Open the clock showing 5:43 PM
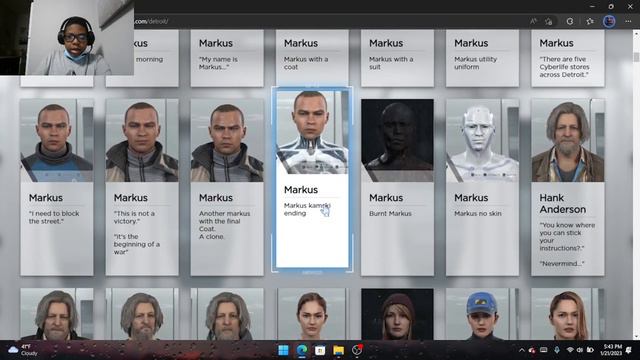 pos(611,350)
